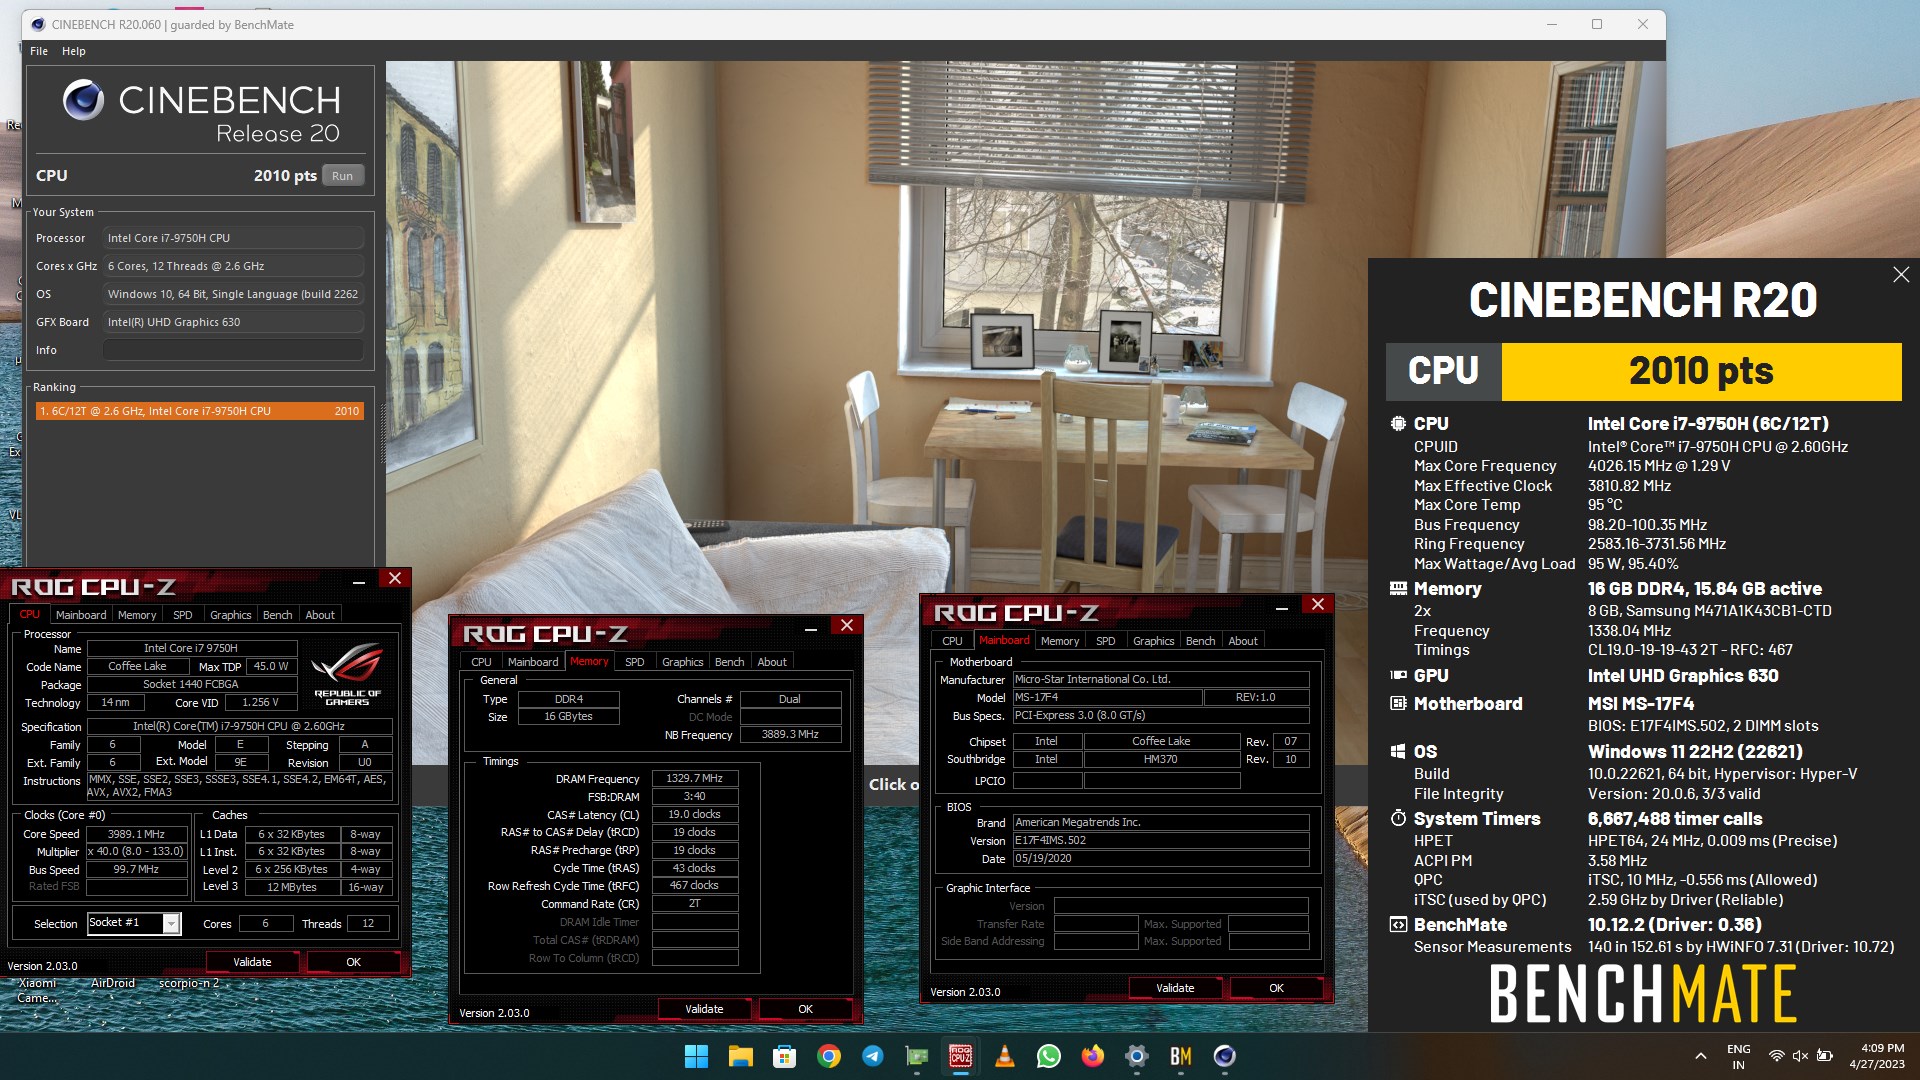1920x1080 pixels.
Task: Open the Bench tab in the Processor CPU-Z window
Action: point(278,615)
